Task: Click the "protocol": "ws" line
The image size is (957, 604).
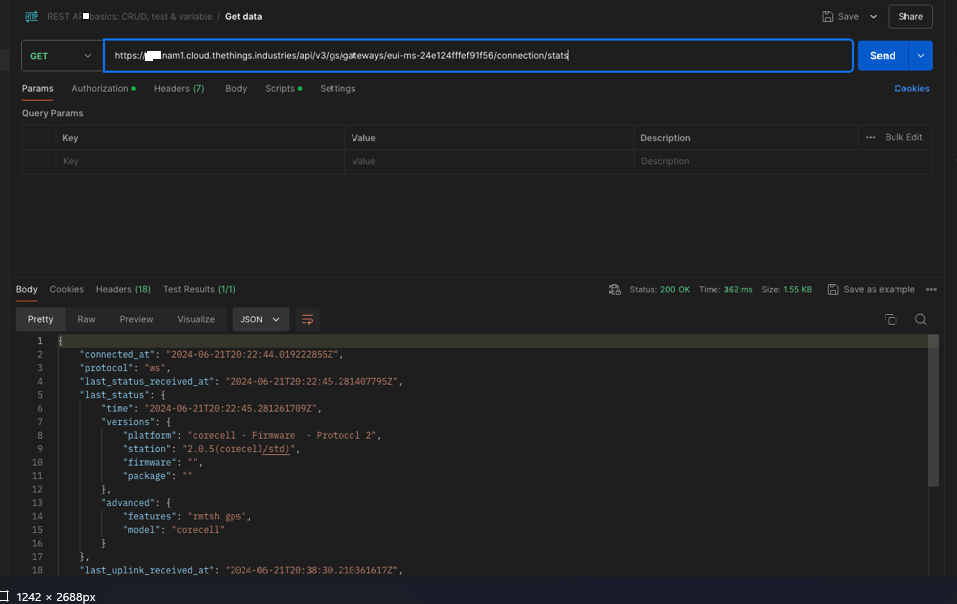Action: (x=125, y=368)
